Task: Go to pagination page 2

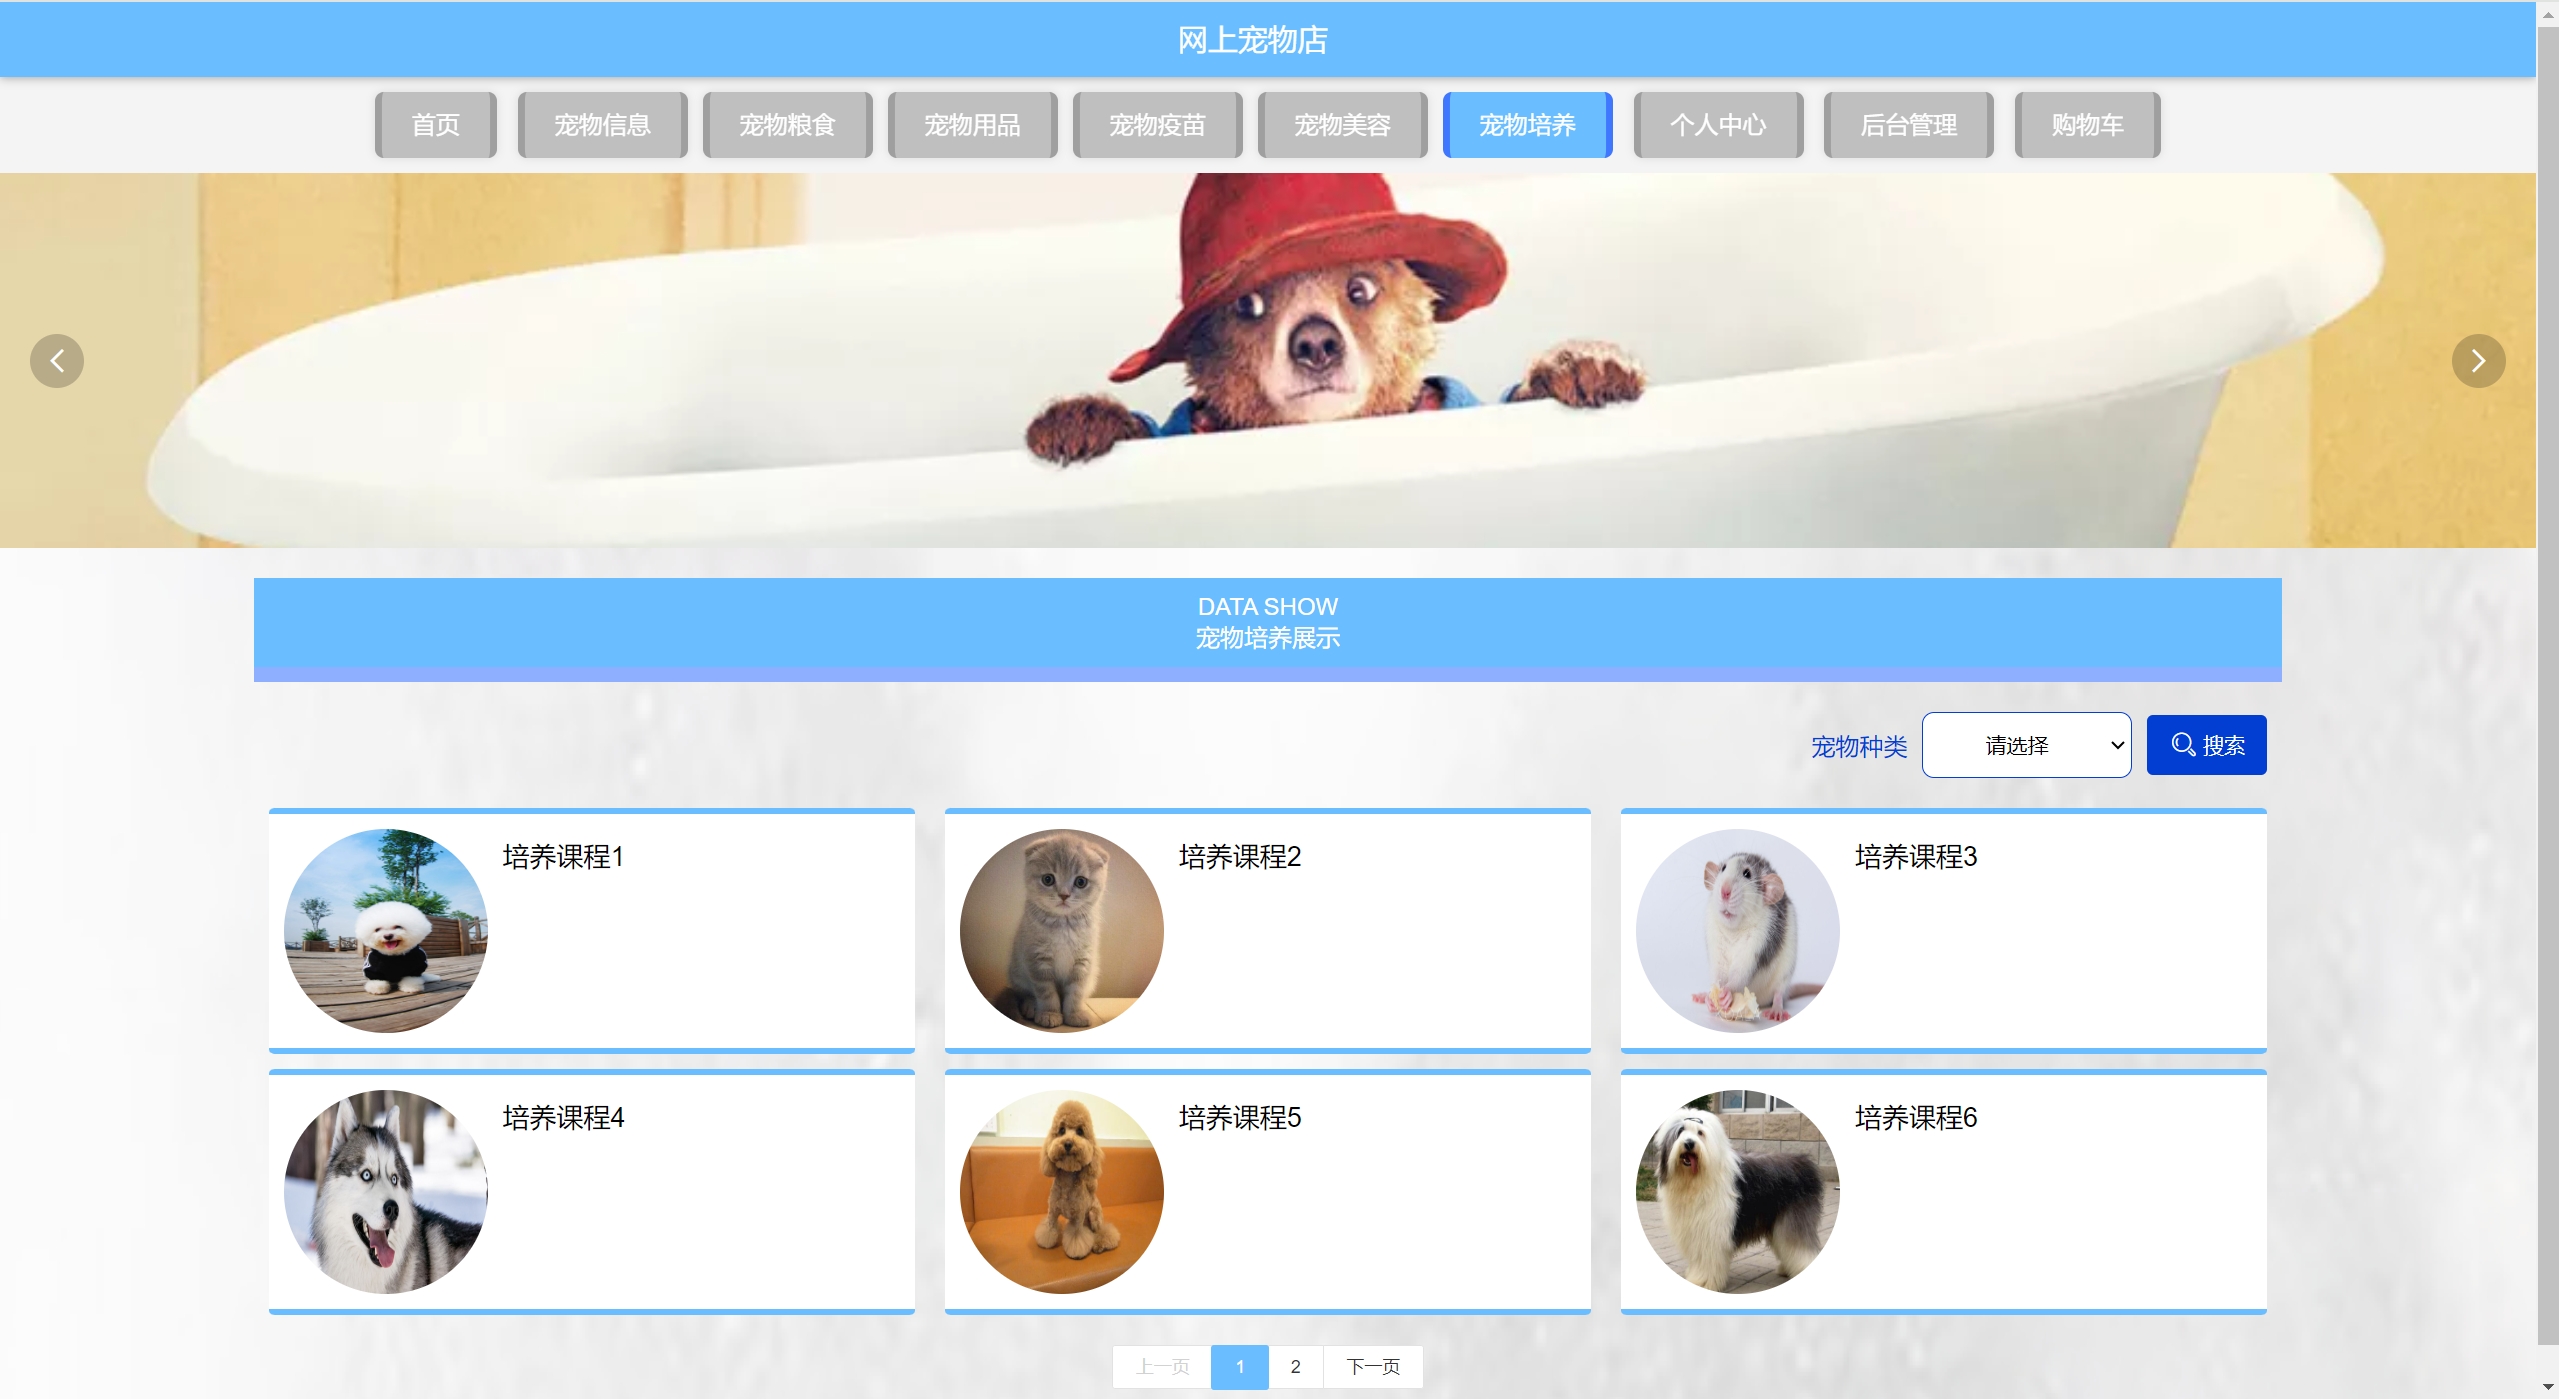Action: tap(1295, 1366)
